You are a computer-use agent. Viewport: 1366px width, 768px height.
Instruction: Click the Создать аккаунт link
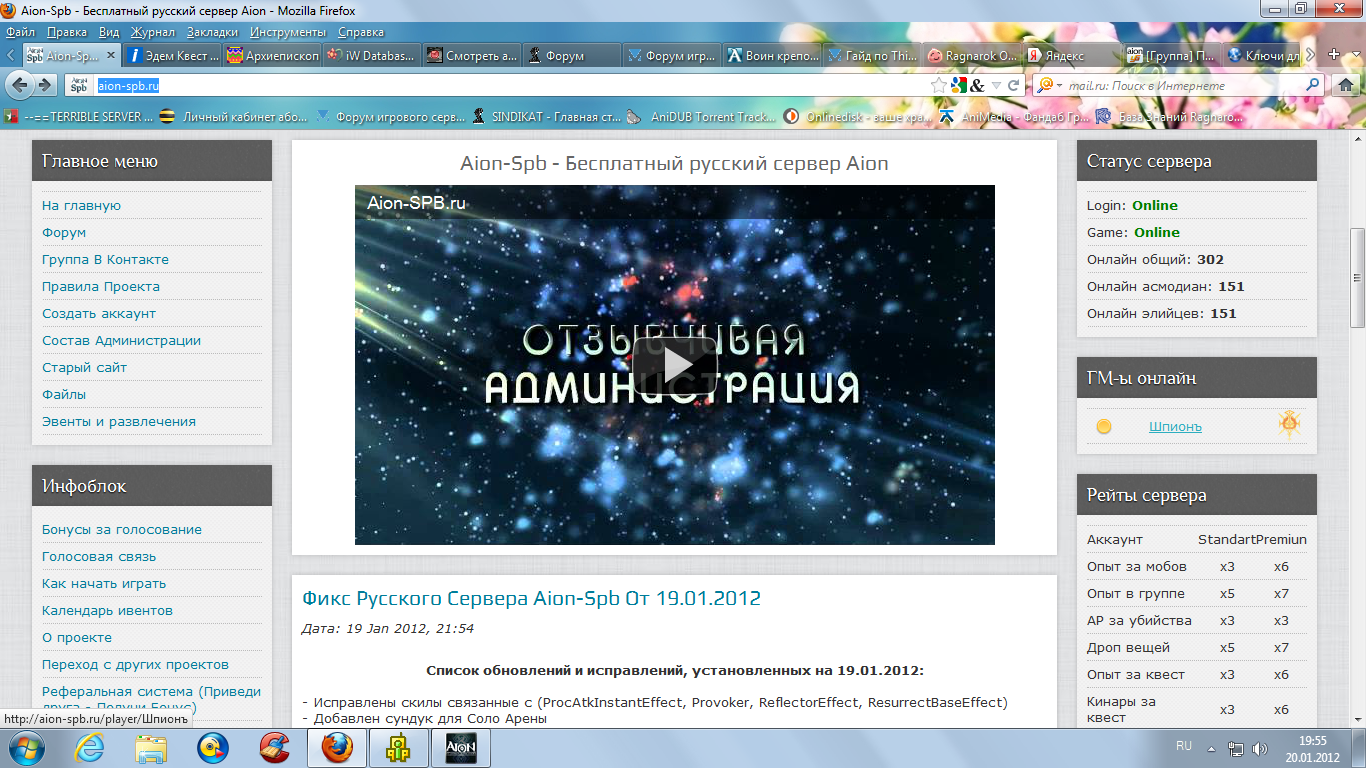[x=99, y=313]
